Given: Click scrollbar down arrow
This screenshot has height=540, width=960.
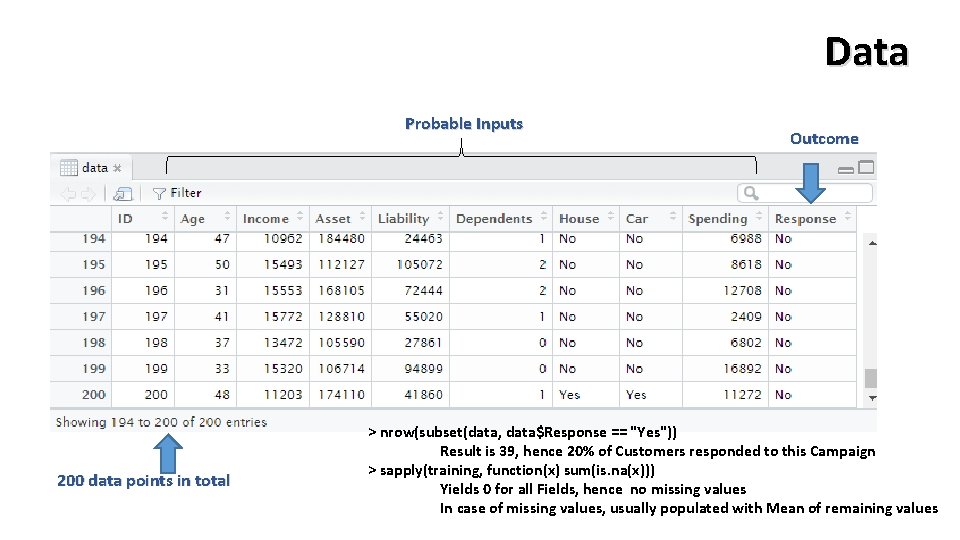Looking at the screenshot, I should pyautogui.click(x=872, y=398).
